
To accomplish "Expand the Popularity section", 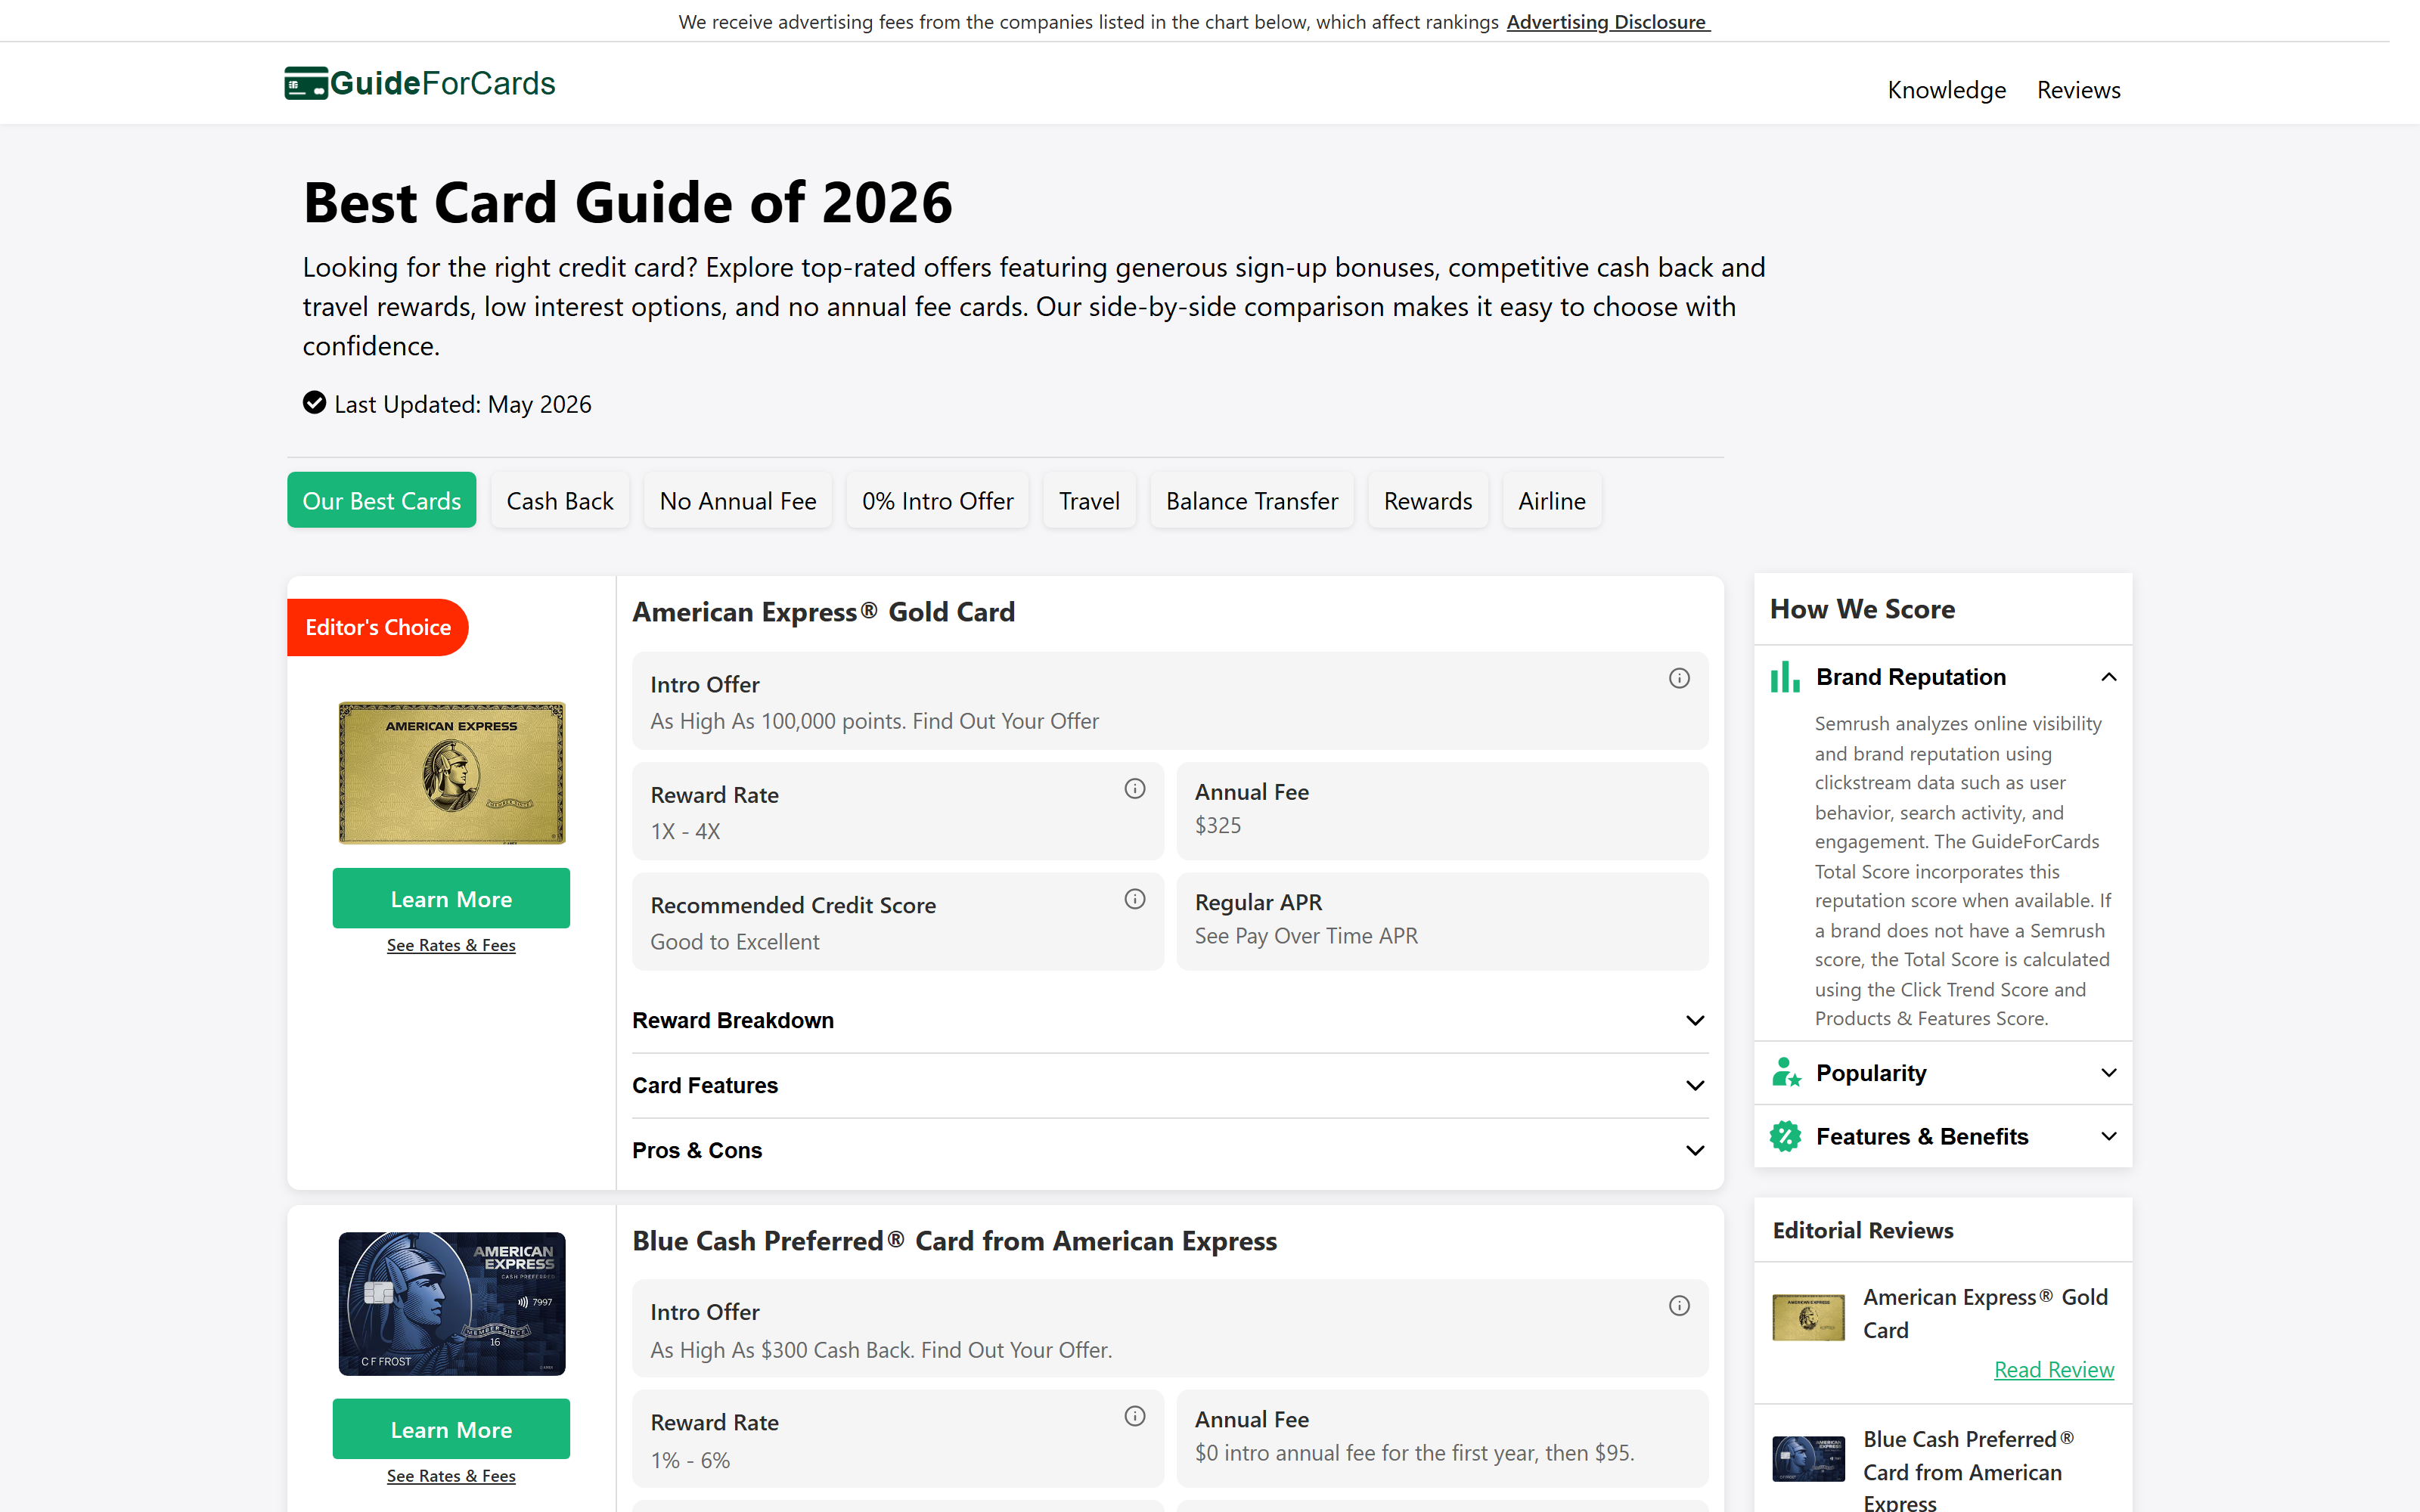I will 1943,1072.
